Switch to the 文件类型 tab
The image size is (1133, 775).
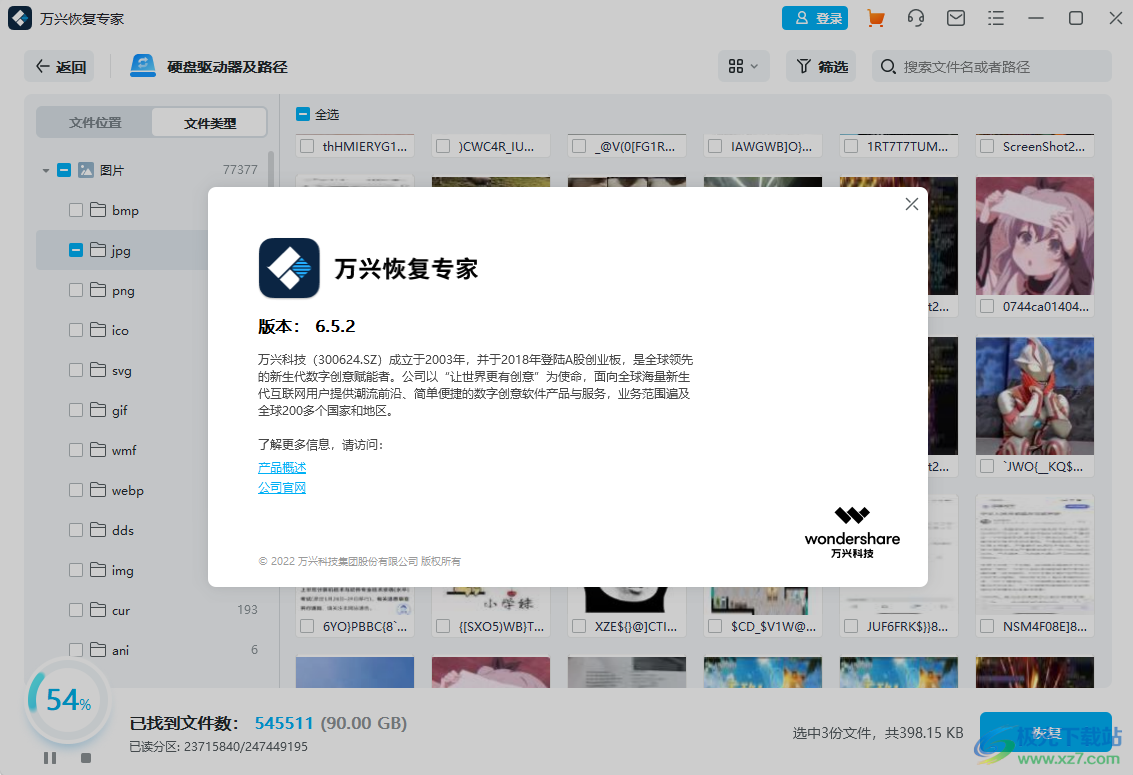210,123
